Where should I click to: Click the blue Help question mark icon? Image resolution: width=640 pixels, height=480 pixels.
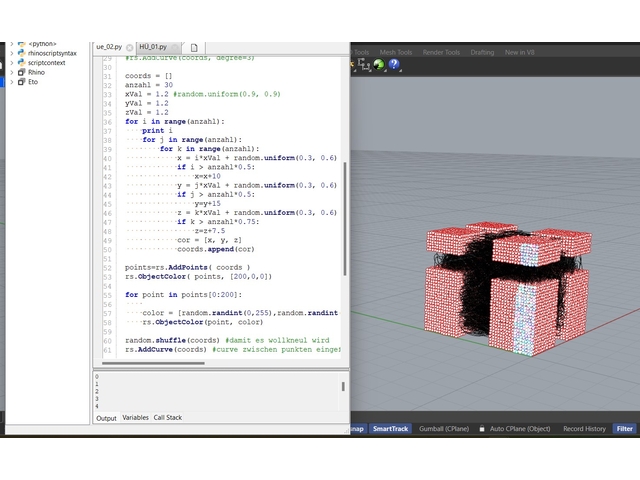[394, 65]
